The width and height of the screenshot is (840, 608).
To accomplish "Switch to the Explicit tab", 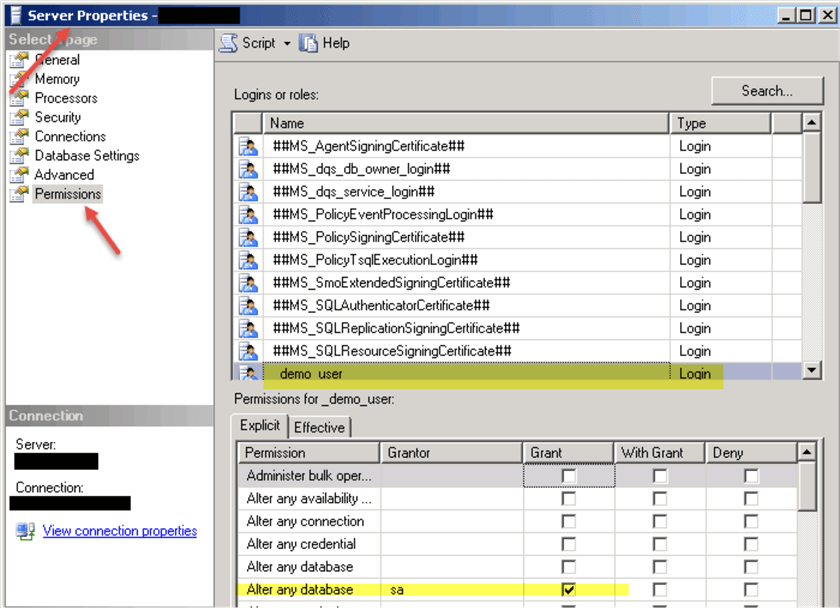I will 260,426.
